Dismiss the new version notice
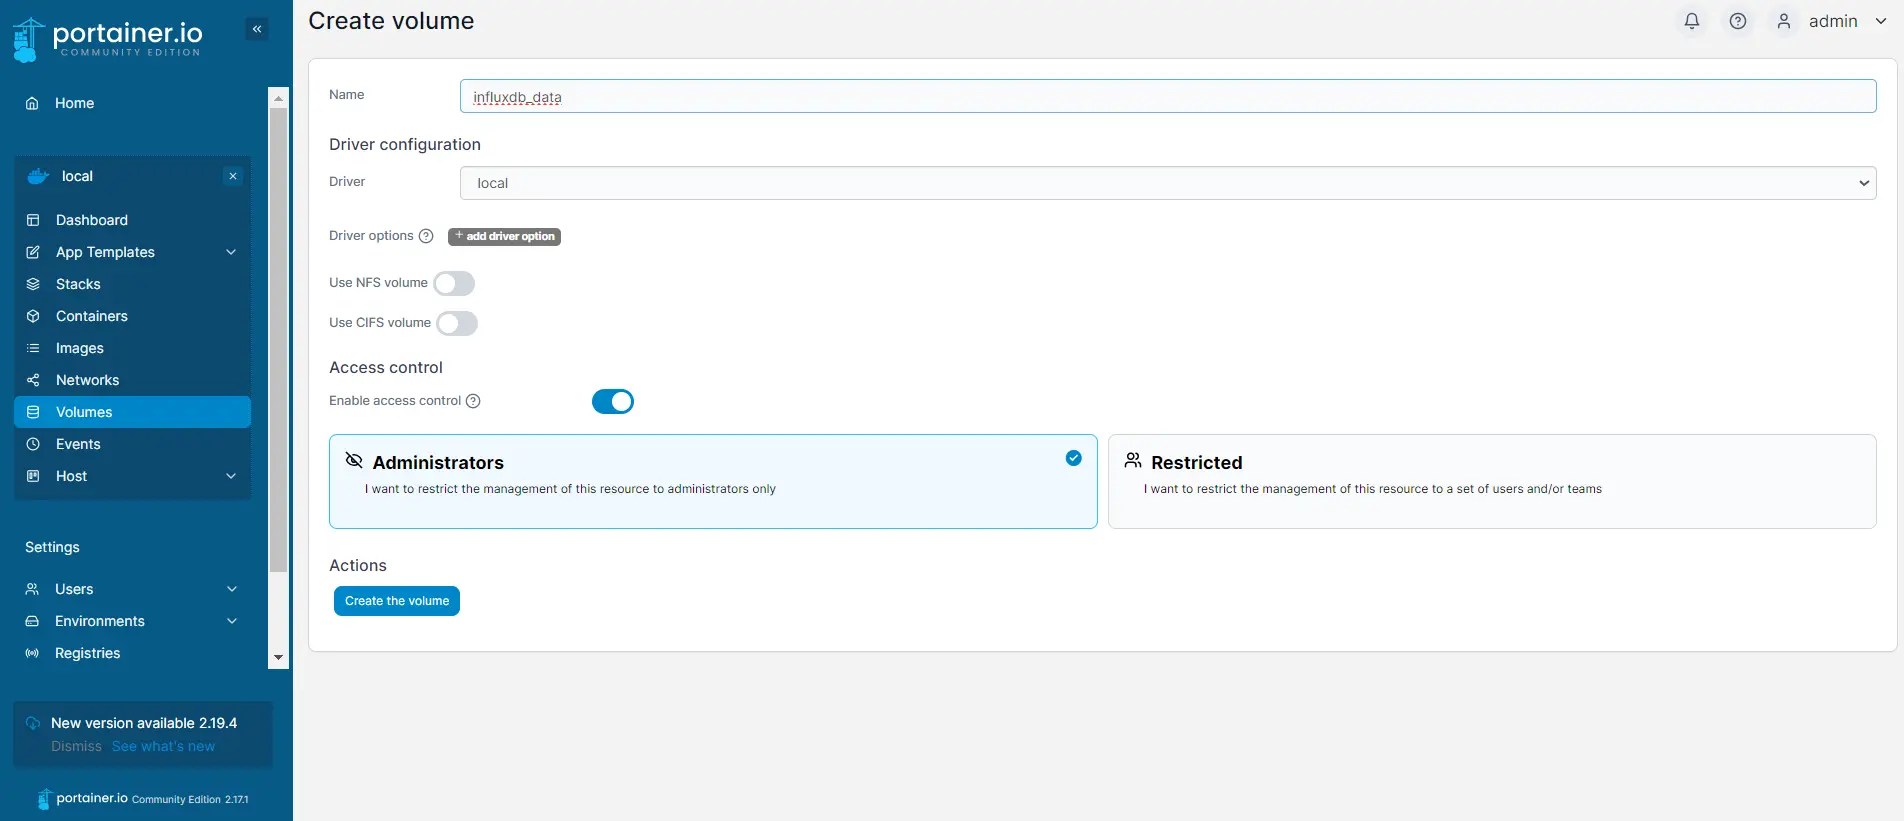This screenshot has width=1904, height=821. (x=76, y=746)
